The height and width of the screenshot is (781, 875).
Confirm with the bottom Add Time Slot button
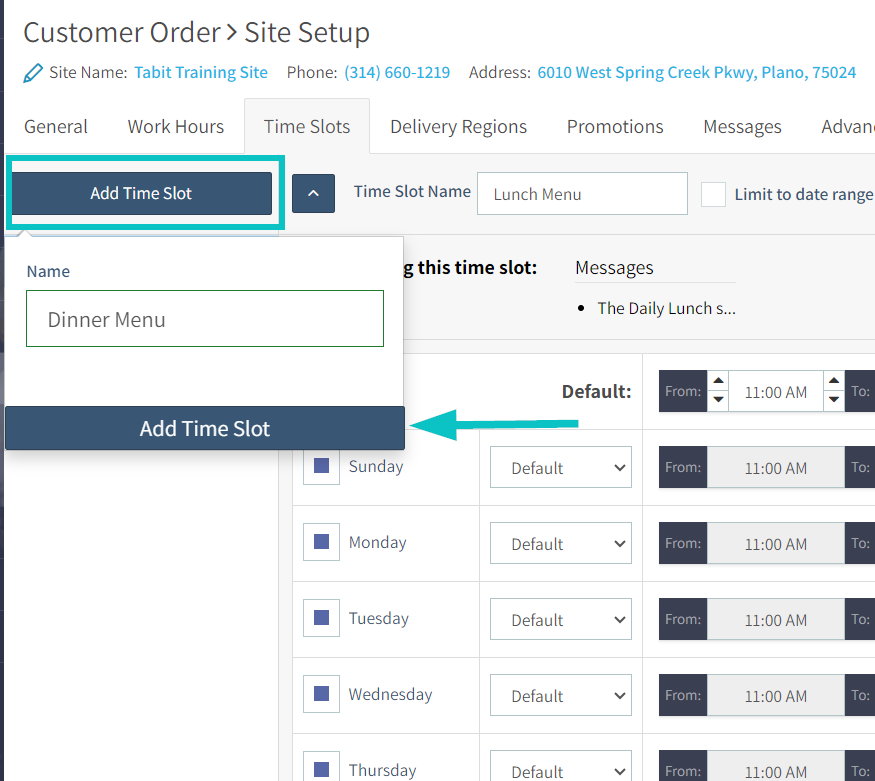coord(204,429)
